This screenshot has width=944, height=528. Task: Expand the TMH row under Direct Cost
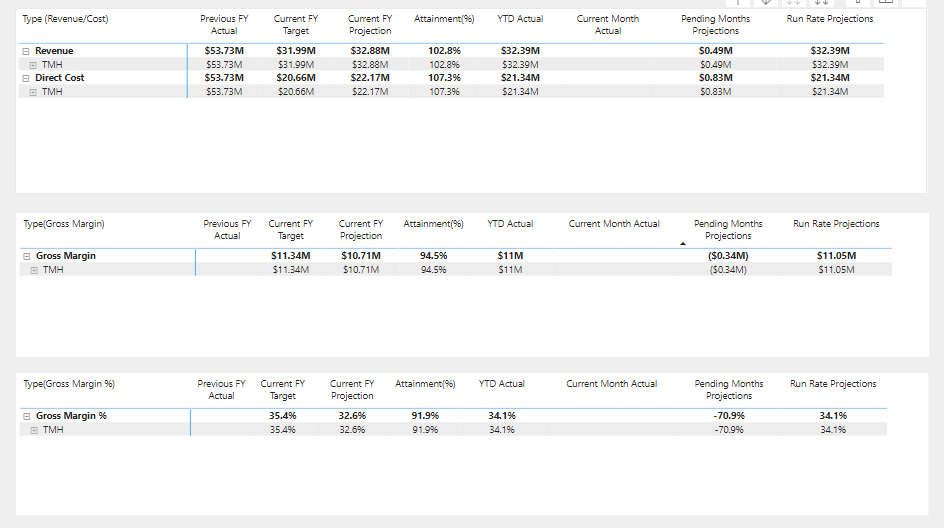tap(33, 92)
